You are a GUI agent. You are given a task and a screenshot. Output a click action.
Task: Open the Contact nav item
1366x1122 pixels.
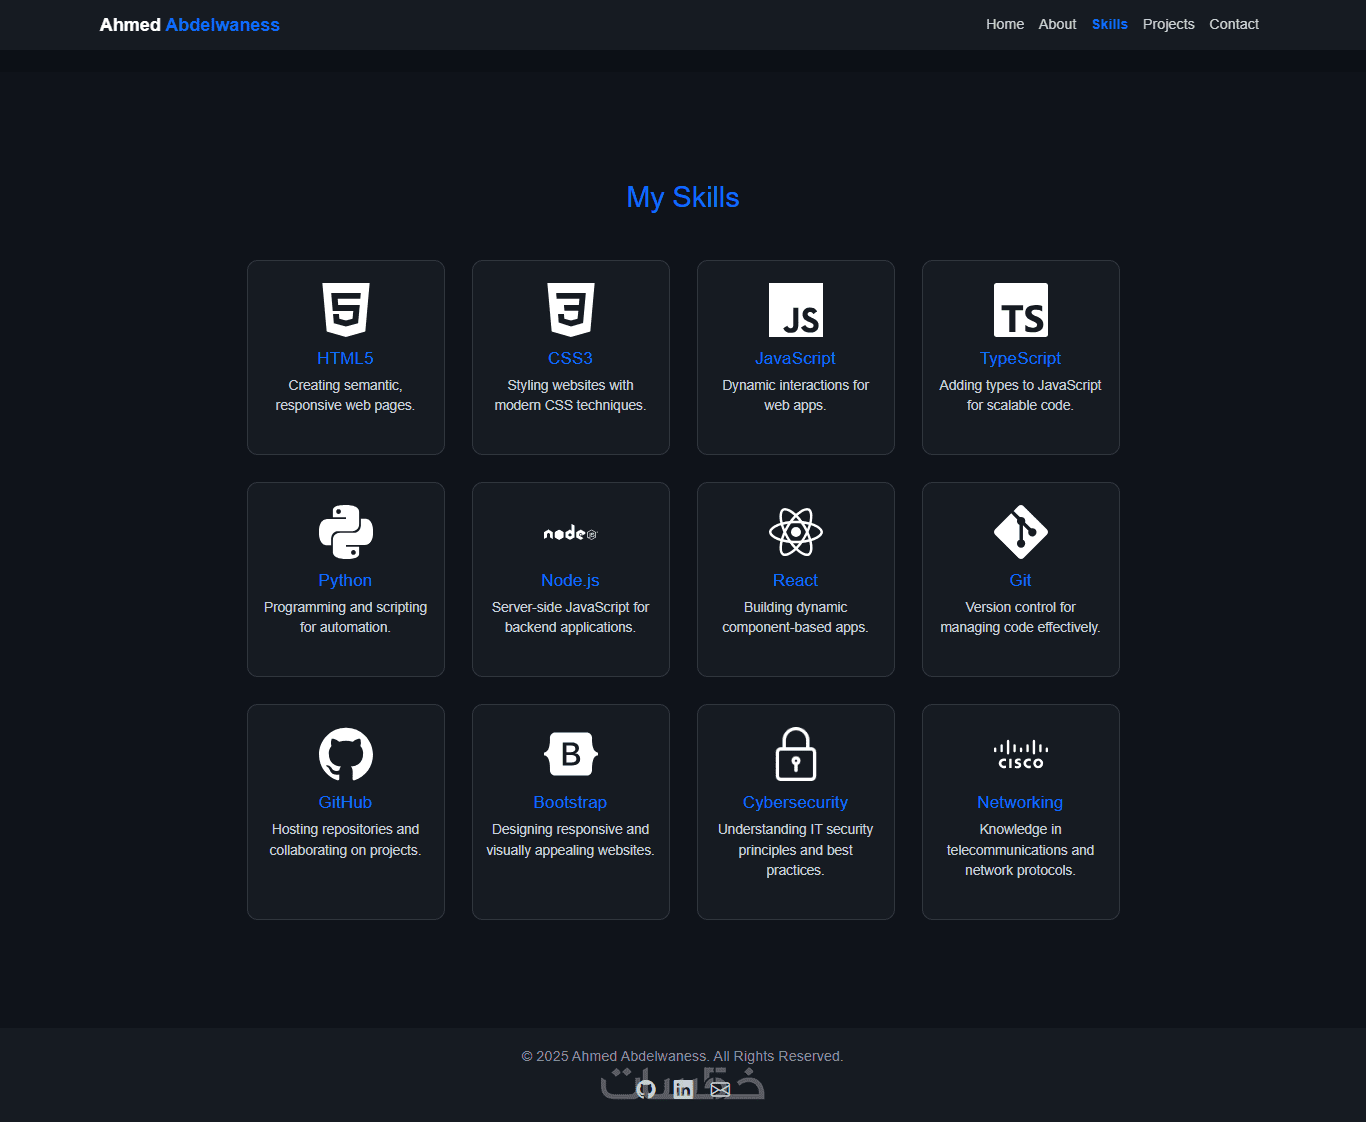coord(1234,24)
